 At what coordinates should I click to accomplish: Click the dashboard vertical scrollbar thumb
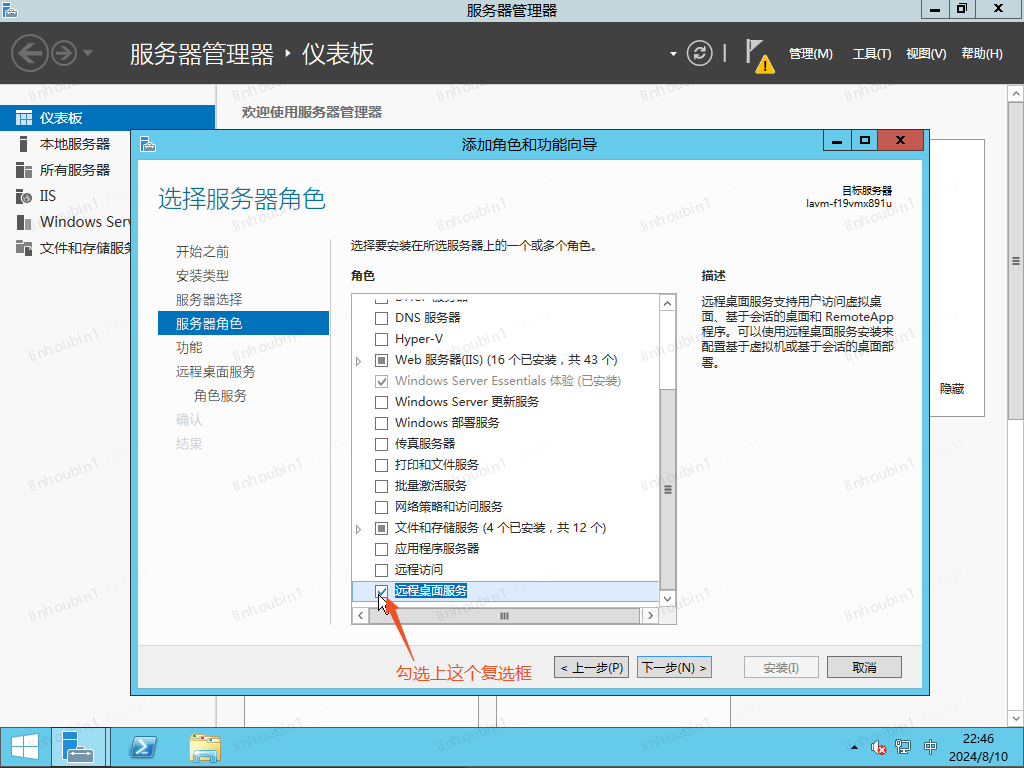coord(1016,261)
